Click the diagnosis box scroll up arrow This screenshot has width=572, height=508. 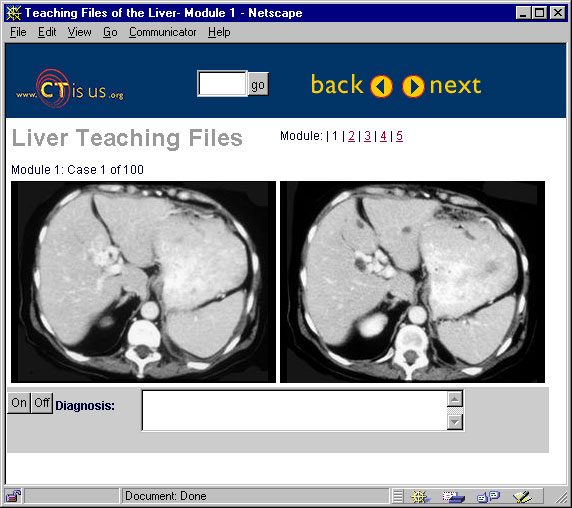pyautogui.click(x=455, y=399)
